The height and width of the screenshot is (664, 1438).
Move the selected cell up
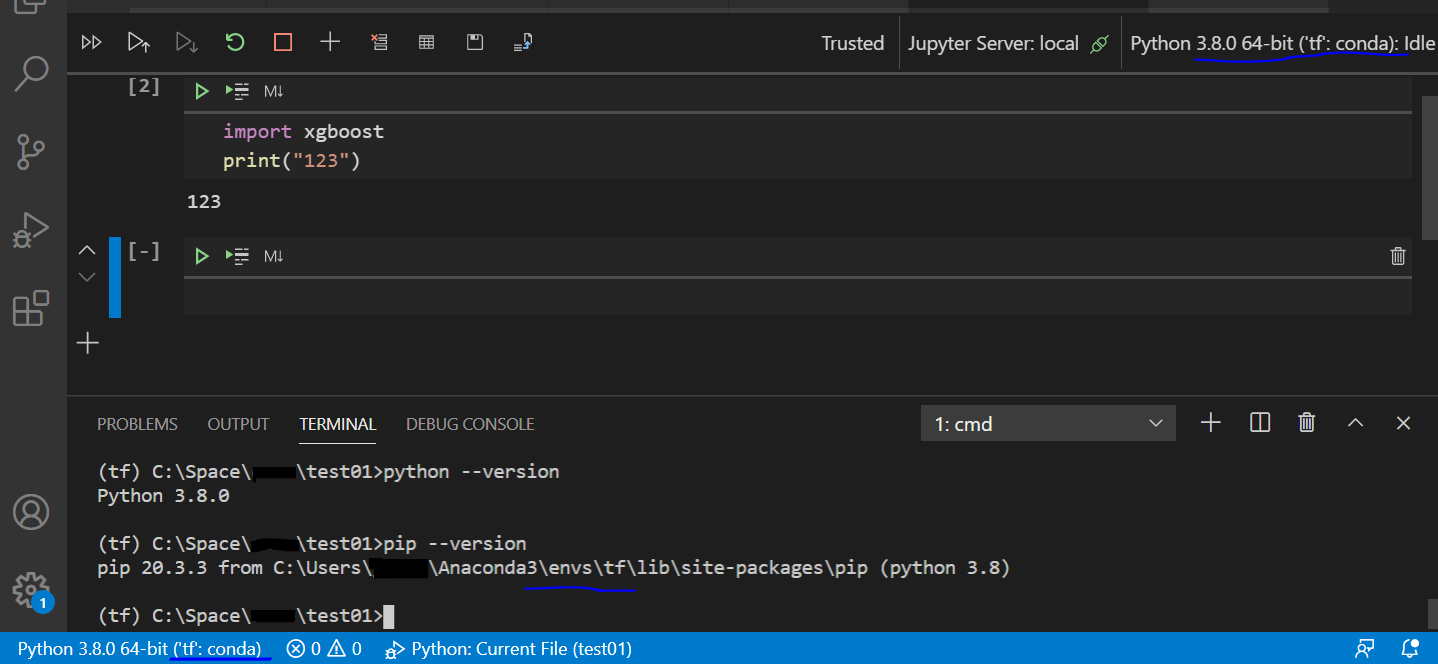(x=87, y=250)
